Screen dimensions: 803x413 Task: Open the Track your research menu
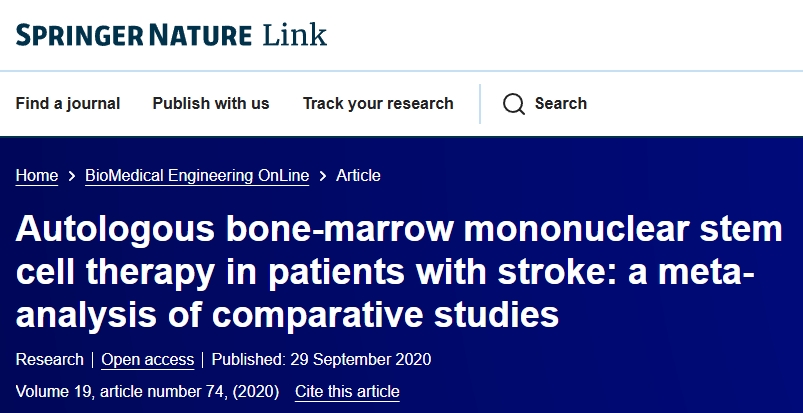point(378,104)
